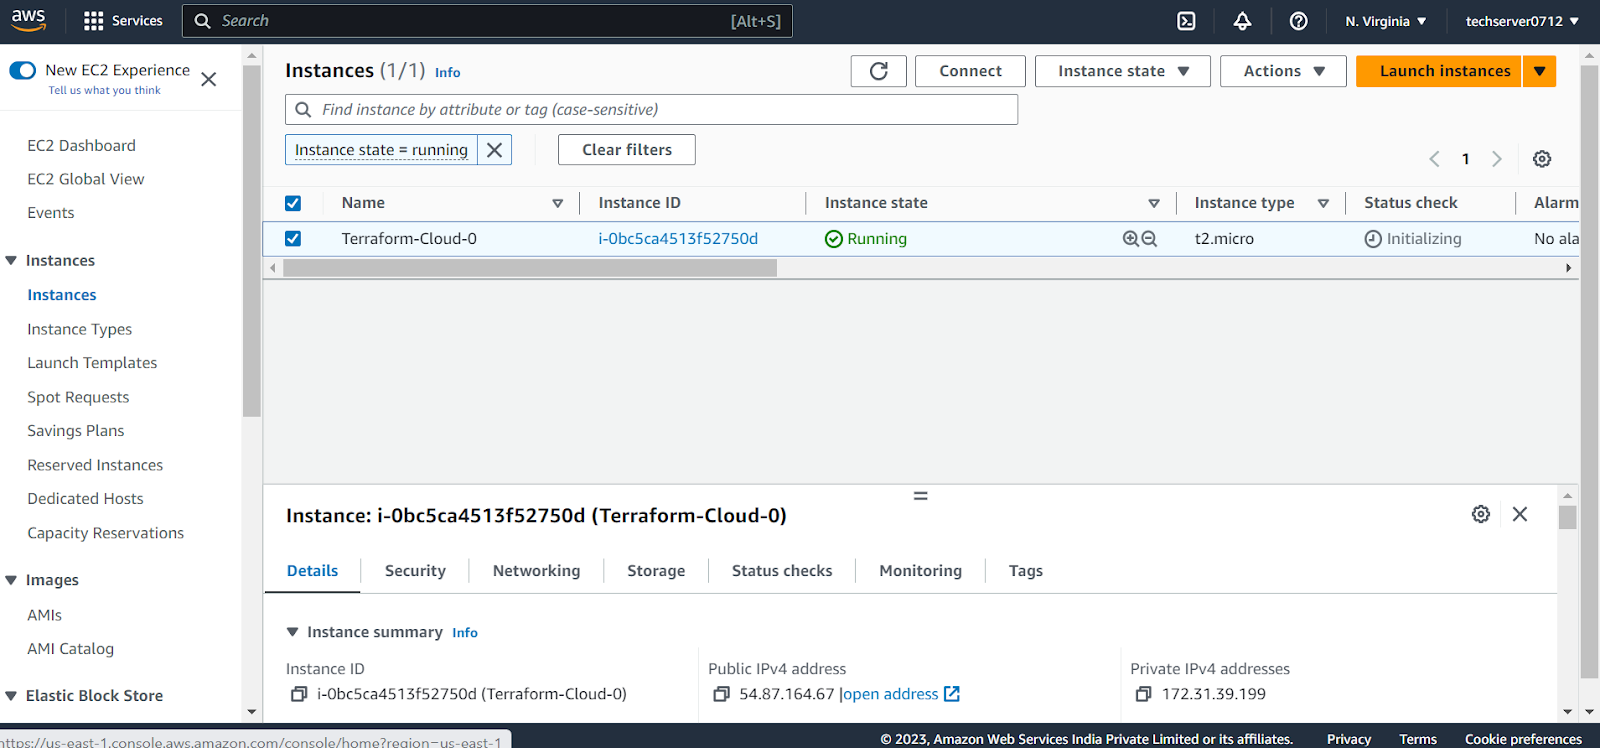Open the AWS home logo
Viewport: 1600px width, 748px height.
[x=28, y=20]
